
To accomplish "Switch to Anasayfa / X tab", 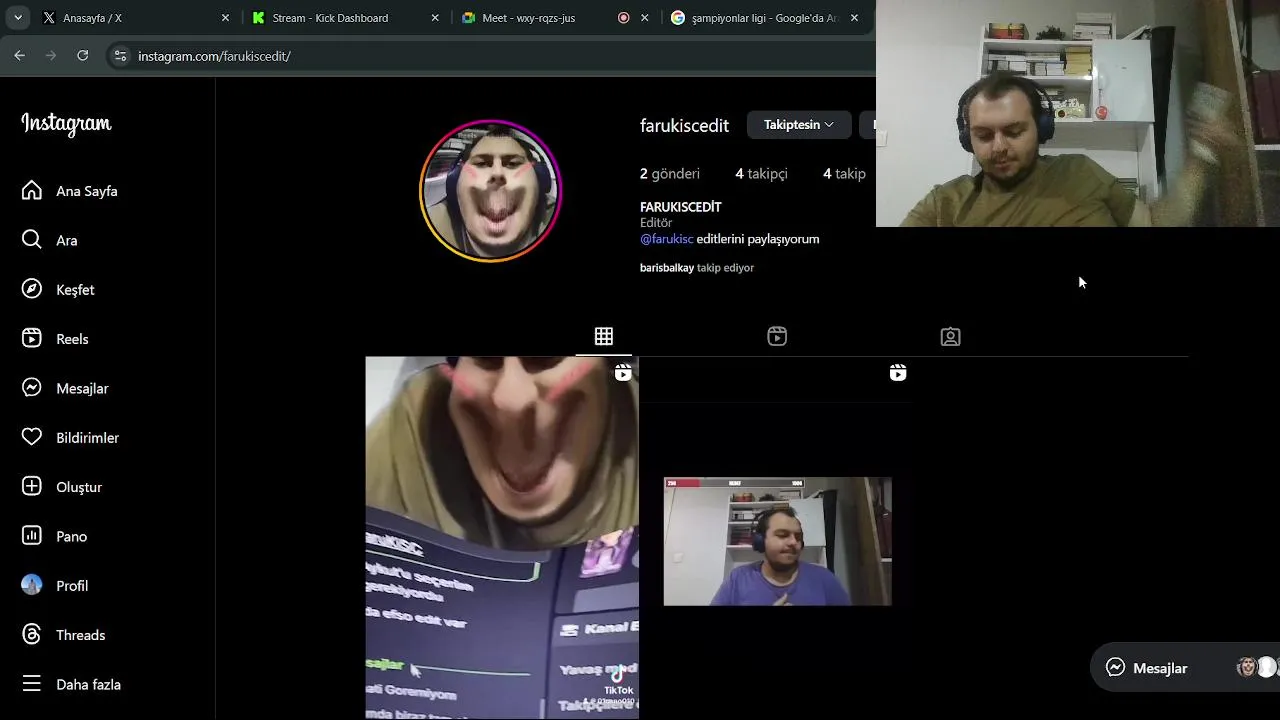I will pos(135,18).
